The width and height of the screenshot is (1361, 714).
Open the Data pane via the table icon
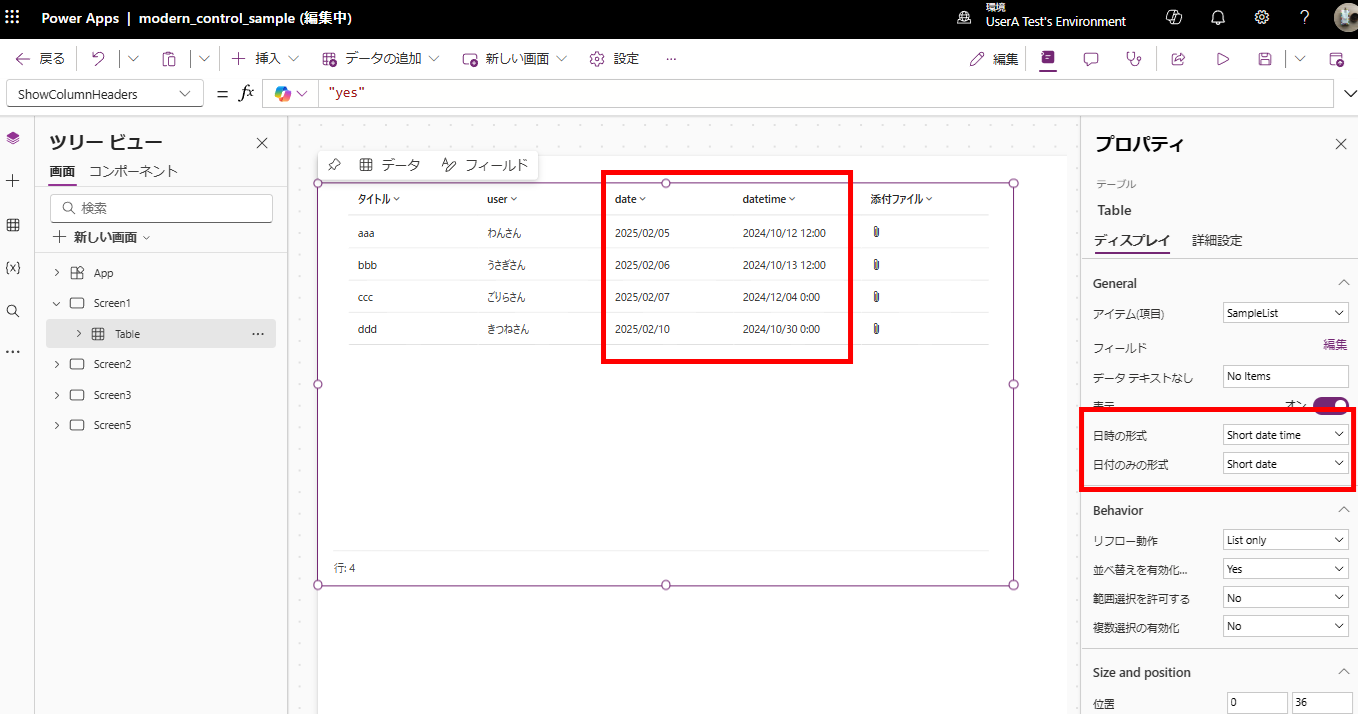click(13, 224)
